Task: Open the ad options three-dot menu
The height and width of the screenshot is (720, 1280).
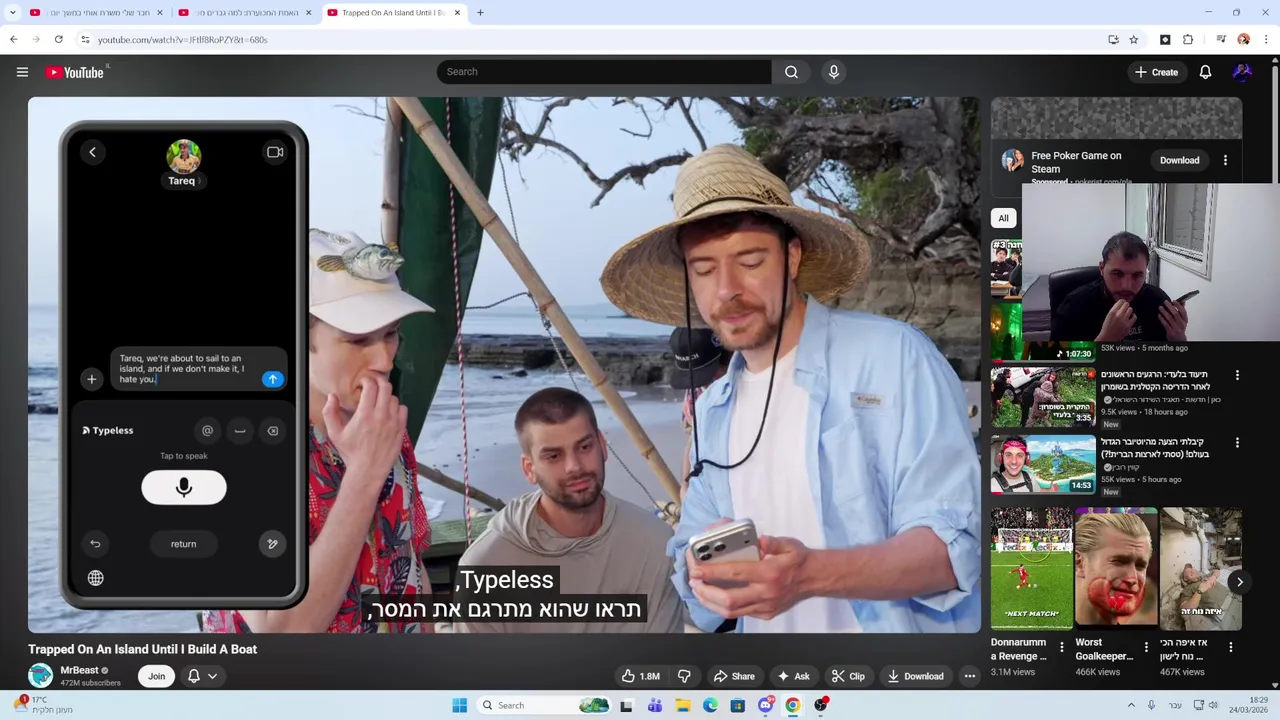Action: (1225, 160)
